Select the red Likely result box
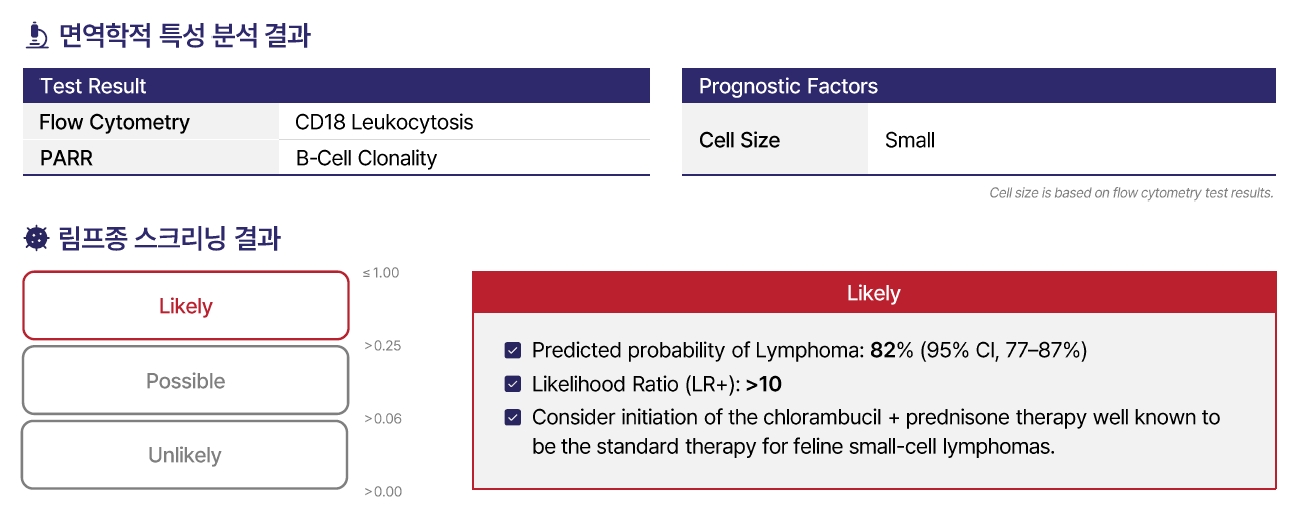The image size is (1296, 513). (x=186, y=306)
